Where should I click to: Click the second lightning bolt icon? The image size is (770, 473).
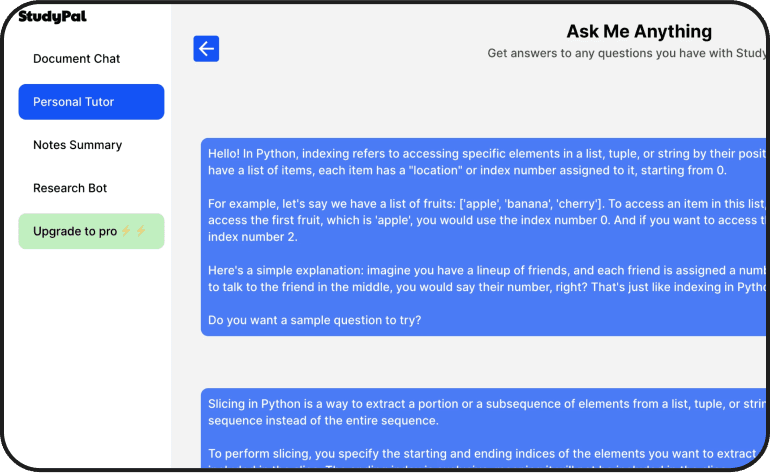pyautogui.click(x=141, y=230)
